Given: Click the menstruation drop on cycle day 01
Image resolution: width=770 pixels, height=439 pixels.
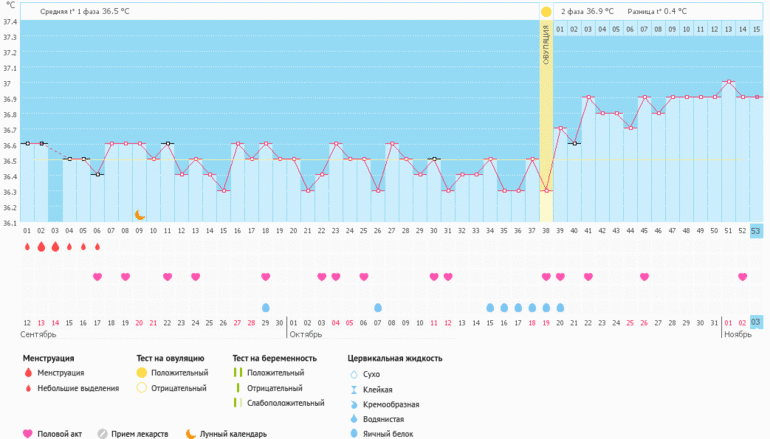Looking at the screenshot, I should coord(27,247).
